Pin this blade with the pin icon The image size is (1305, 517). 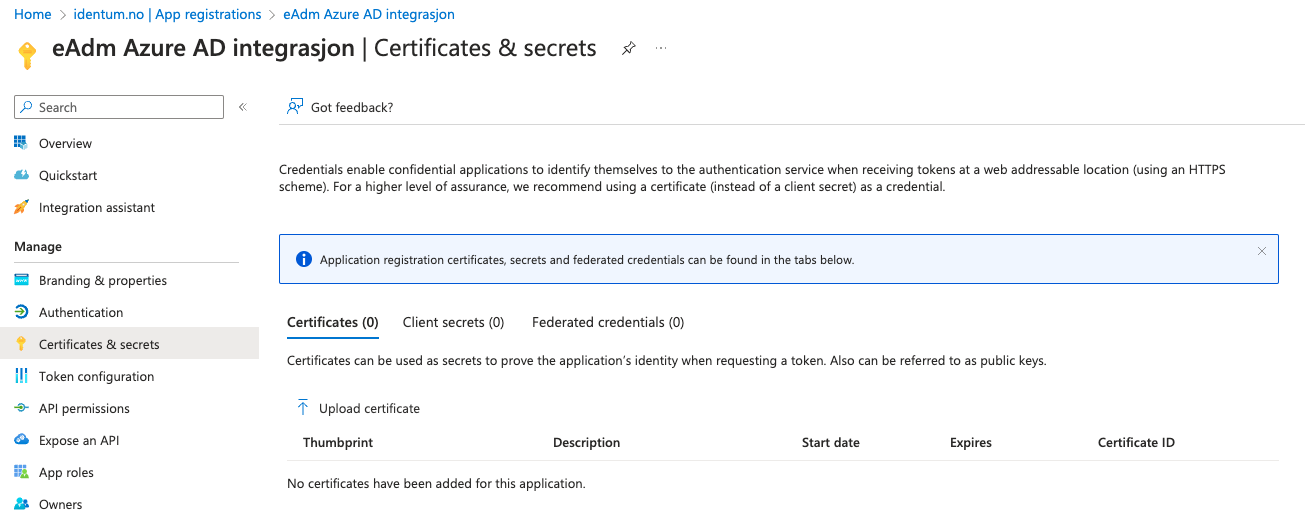pos(628,48)
